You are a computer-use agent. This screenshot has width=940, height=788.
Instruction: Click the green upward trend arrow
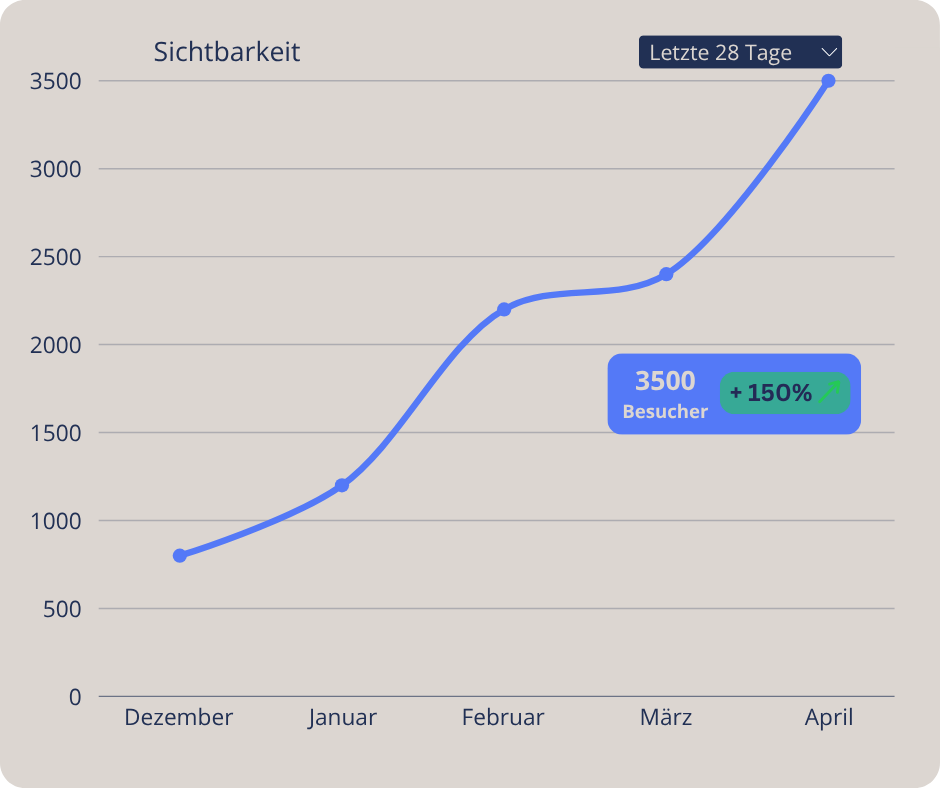coord(829,393)
